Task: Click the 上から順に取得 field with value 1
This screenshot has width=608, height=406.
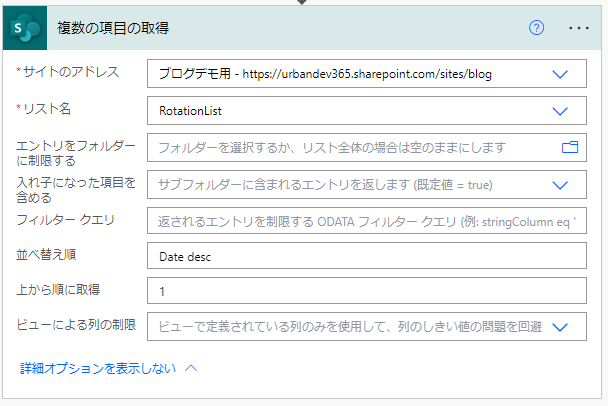Action: tap(367, 290)
